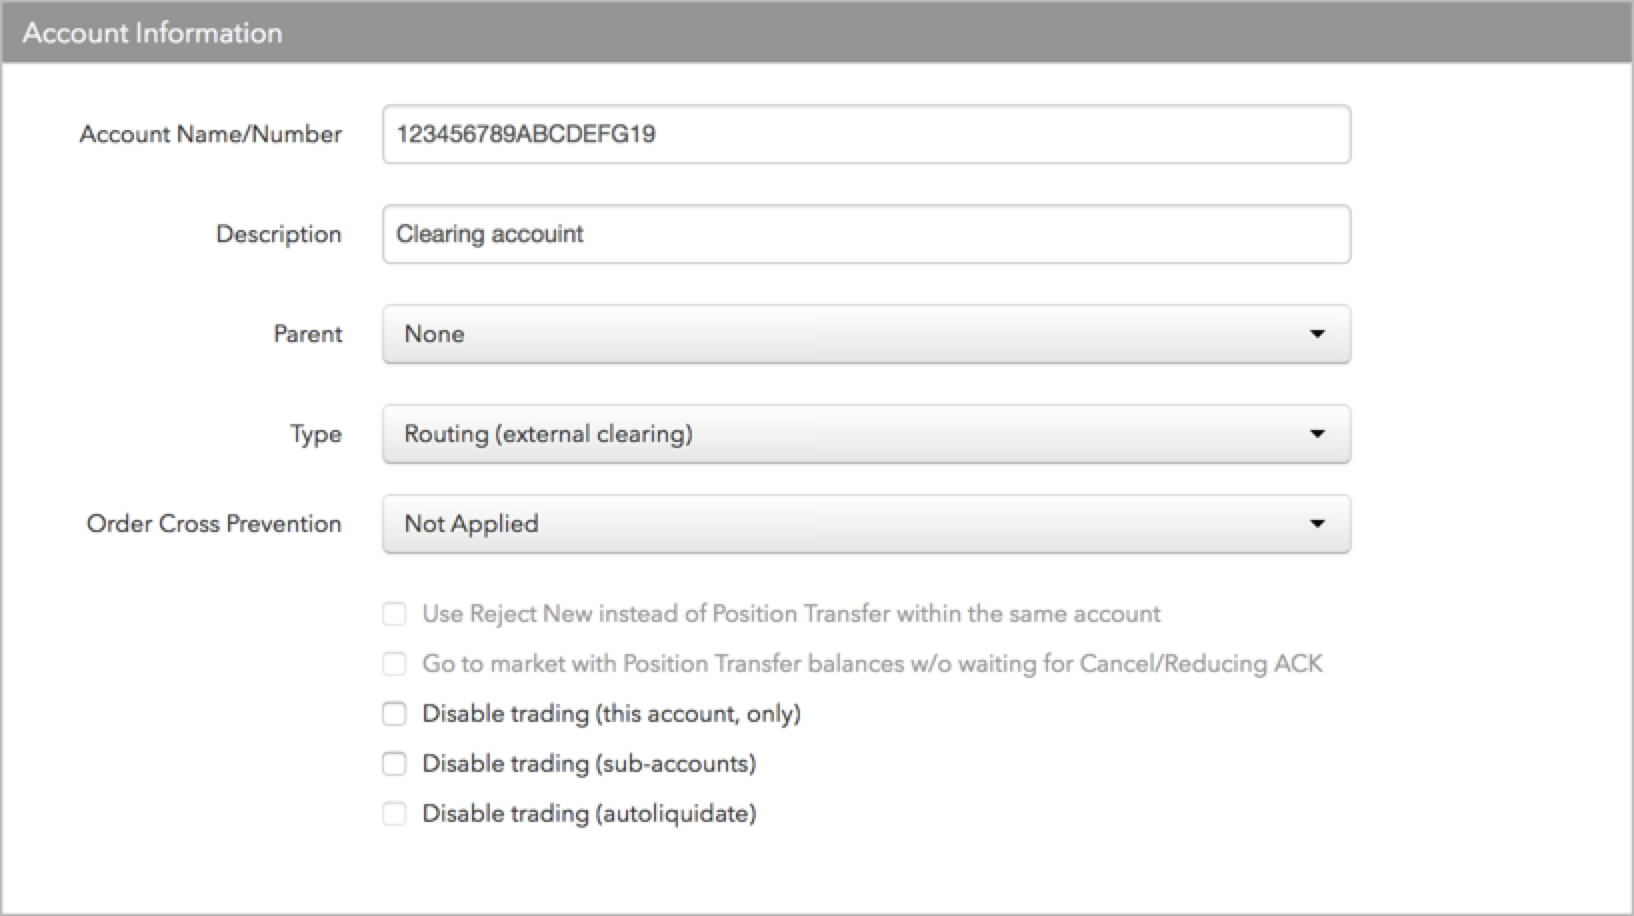Click the Account Name/Number field label
This screenshot has width=1634, height=916.
pyautogui.click(x=210, y=134)
